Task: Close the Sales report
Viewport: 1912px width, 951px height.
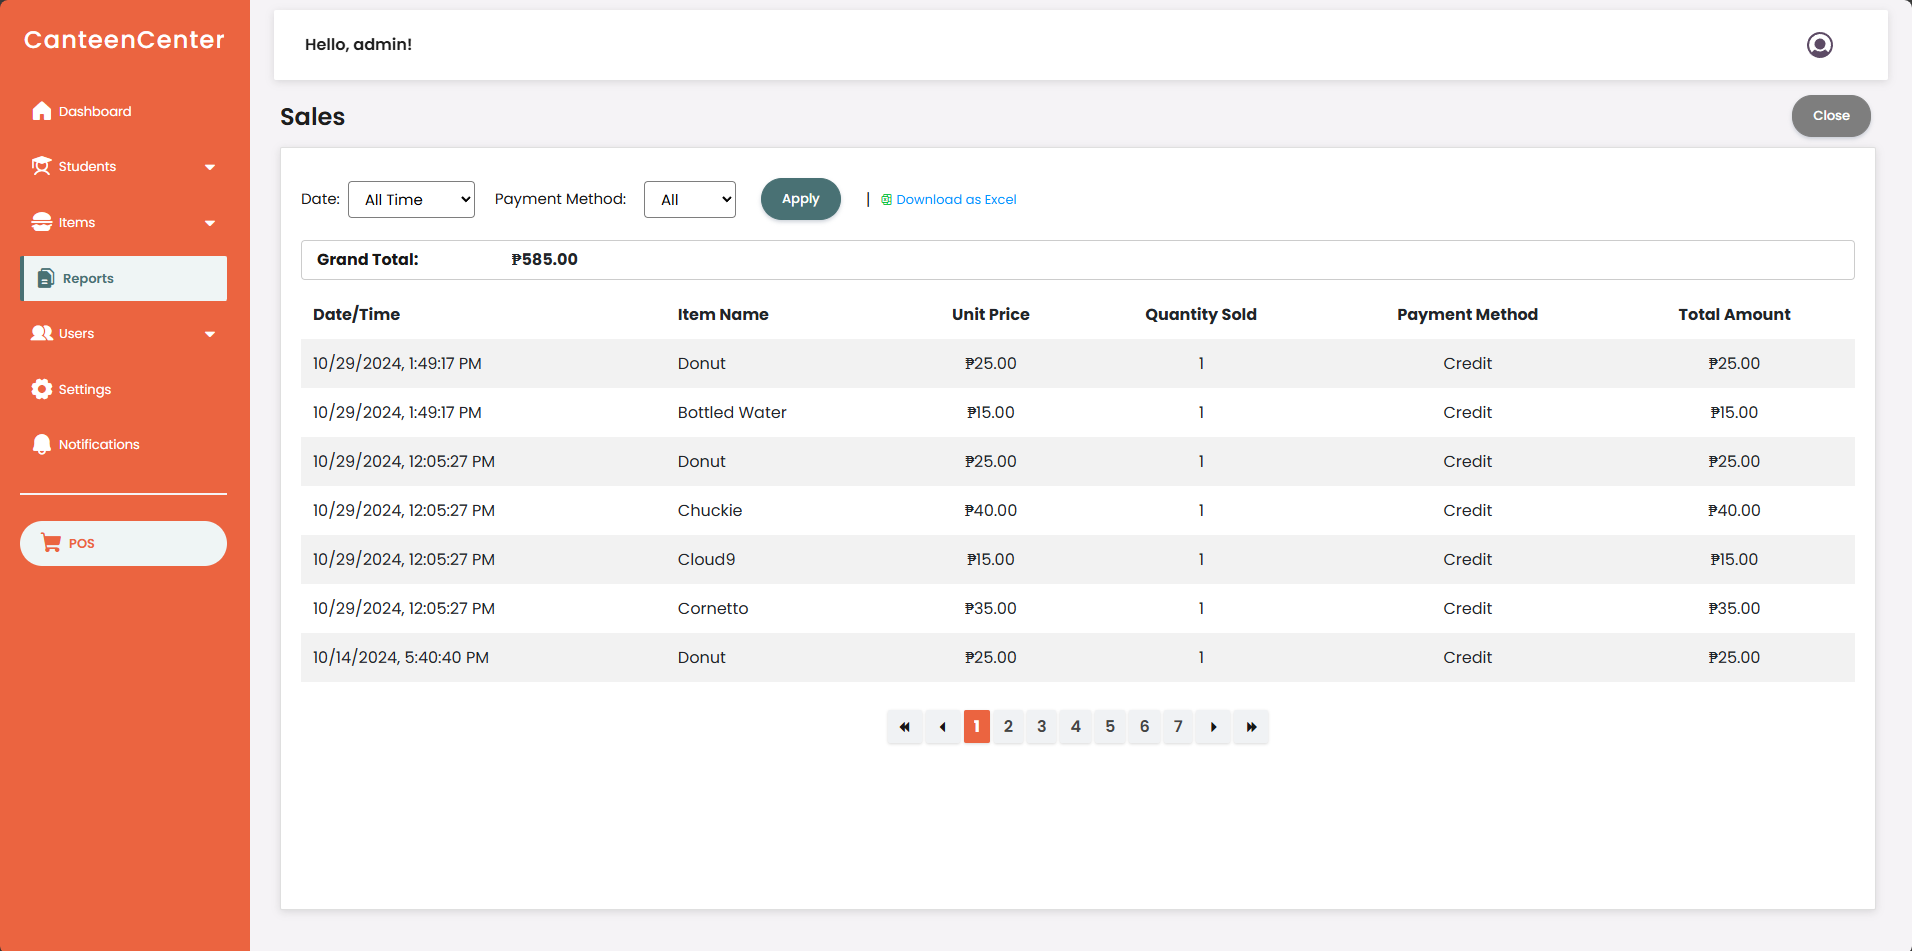Action: click(x=1831, y=116)
